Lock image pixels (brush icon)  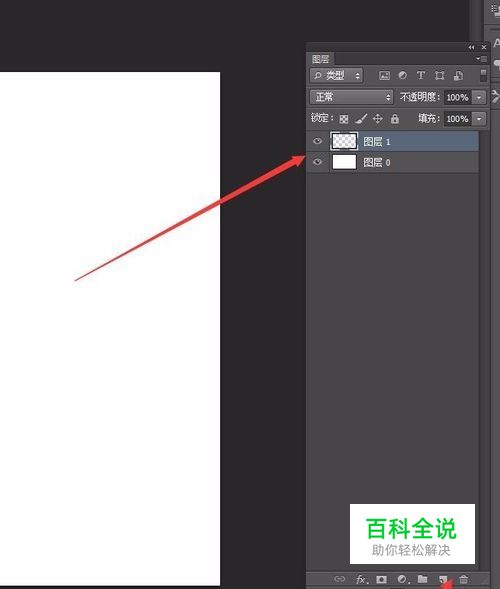coord(361,119)
